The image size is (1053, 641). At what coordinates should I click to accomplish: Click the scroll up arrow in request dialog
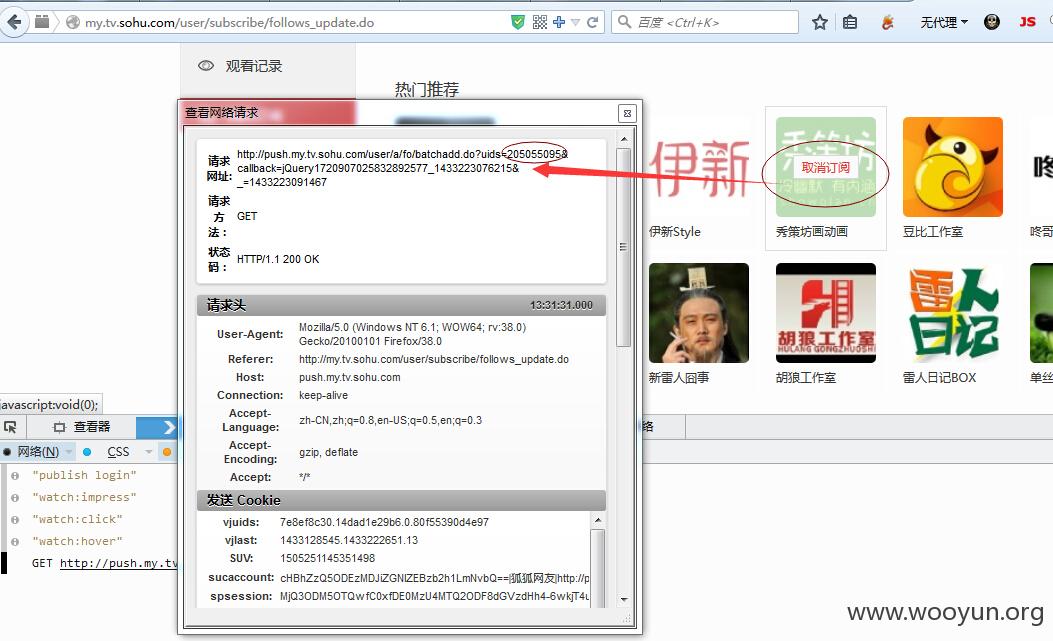point(624,139)
